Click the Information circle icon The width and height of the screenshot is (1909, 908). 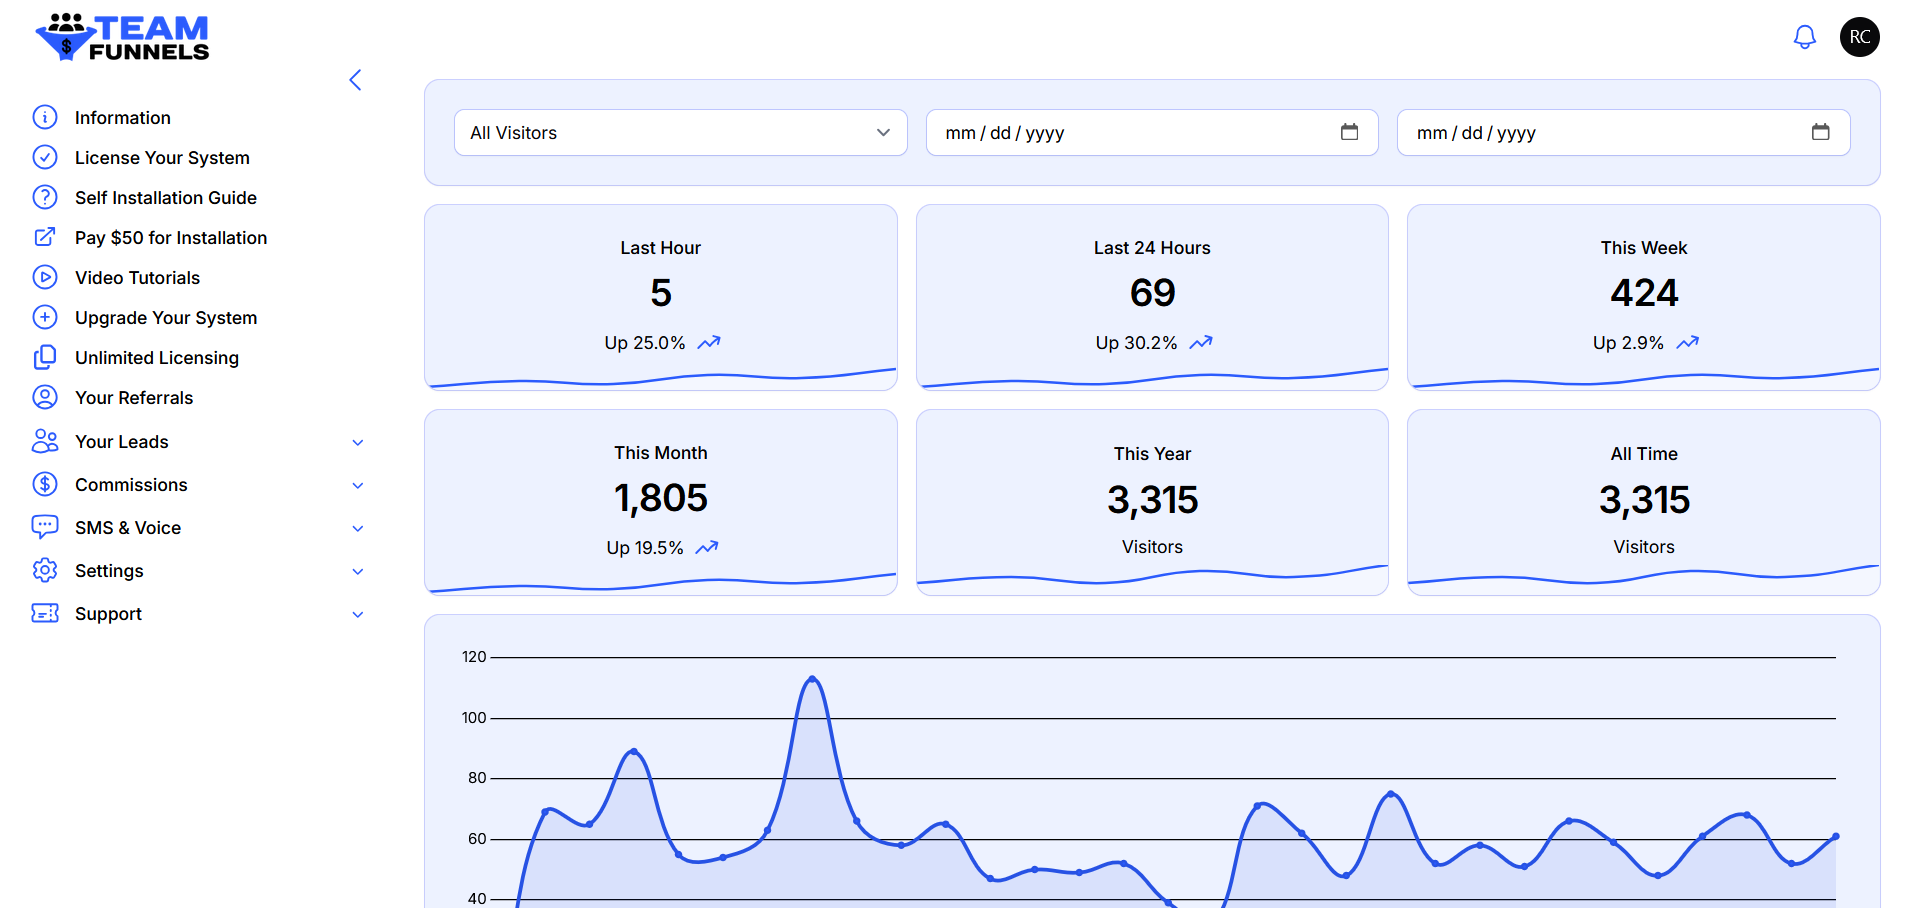click(45, 118)
